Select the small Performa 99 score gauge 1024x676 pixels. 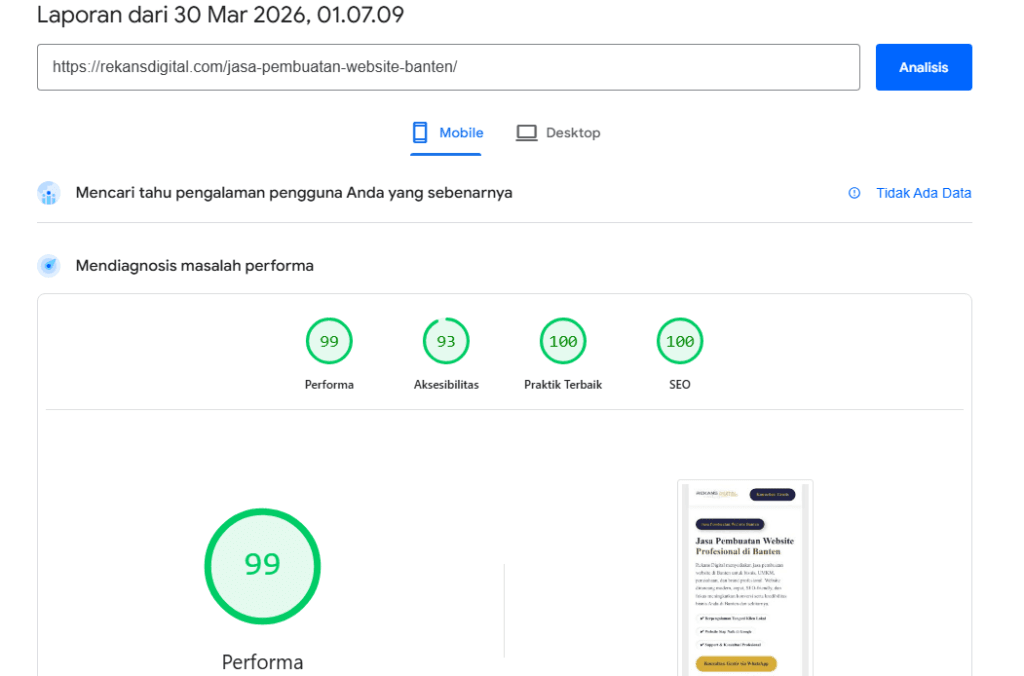pyautogui.click(x=329, y=342)
